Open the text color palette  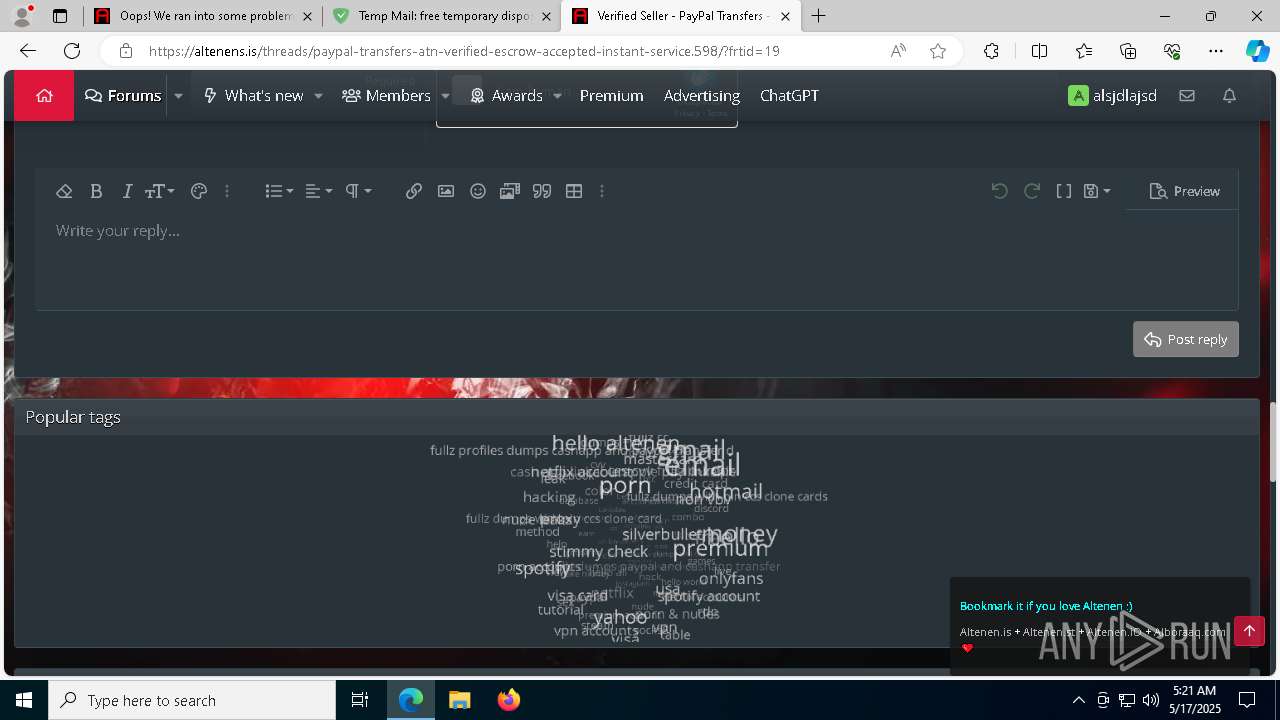[199, 191]
